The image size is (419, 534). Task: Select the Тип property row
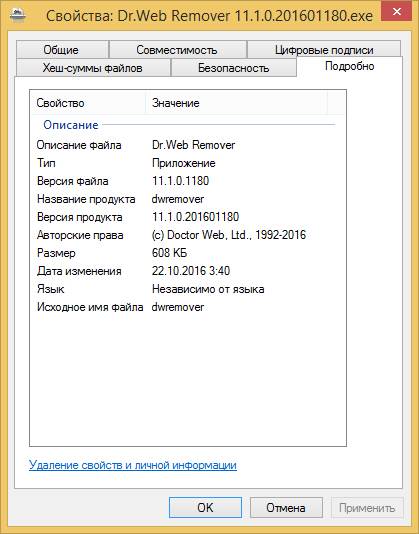(188, 163)
